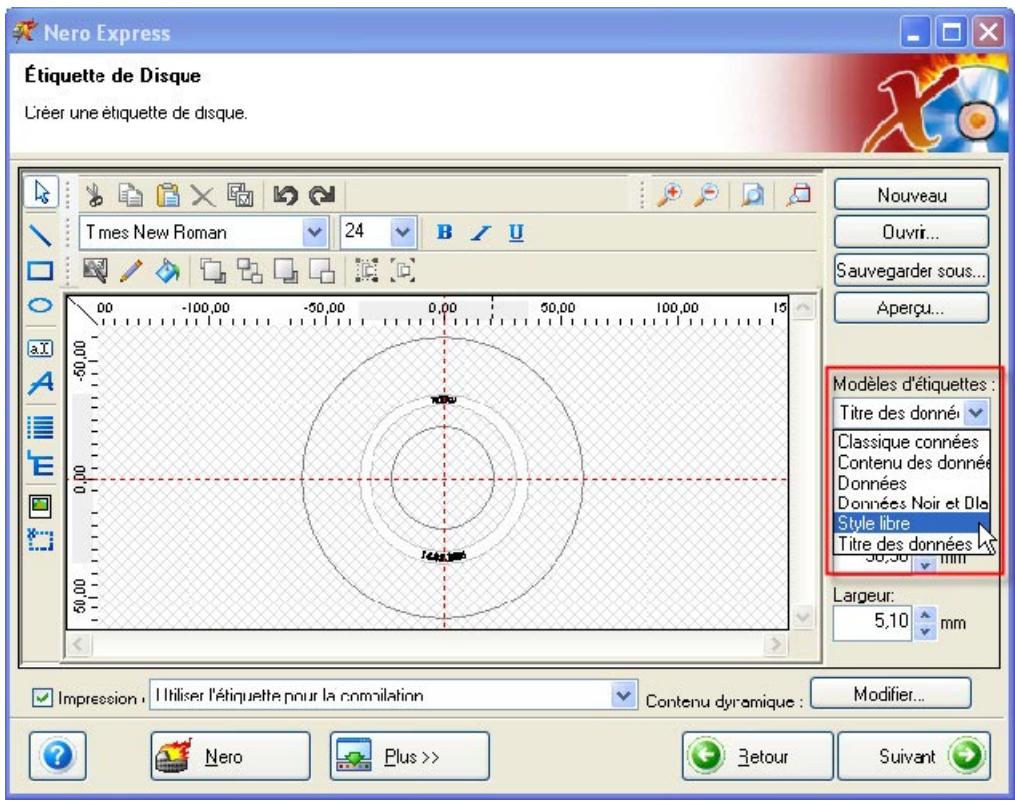Toggle Italic text formatting
Image resolution: width=1015 pixels, height=801 pixels.
480,232
